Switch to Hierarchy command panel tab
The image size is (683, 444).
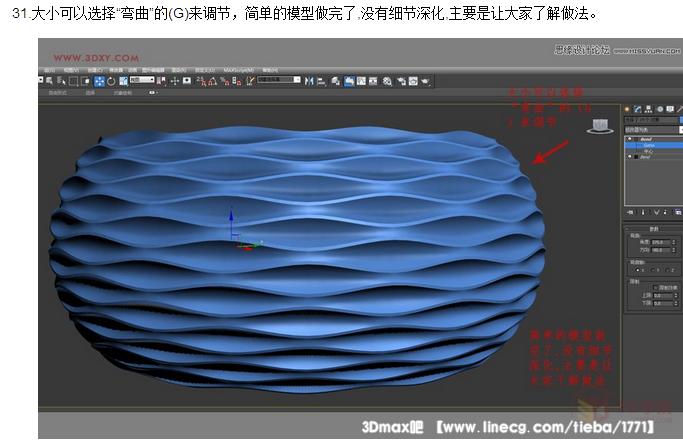coord(648,109)
